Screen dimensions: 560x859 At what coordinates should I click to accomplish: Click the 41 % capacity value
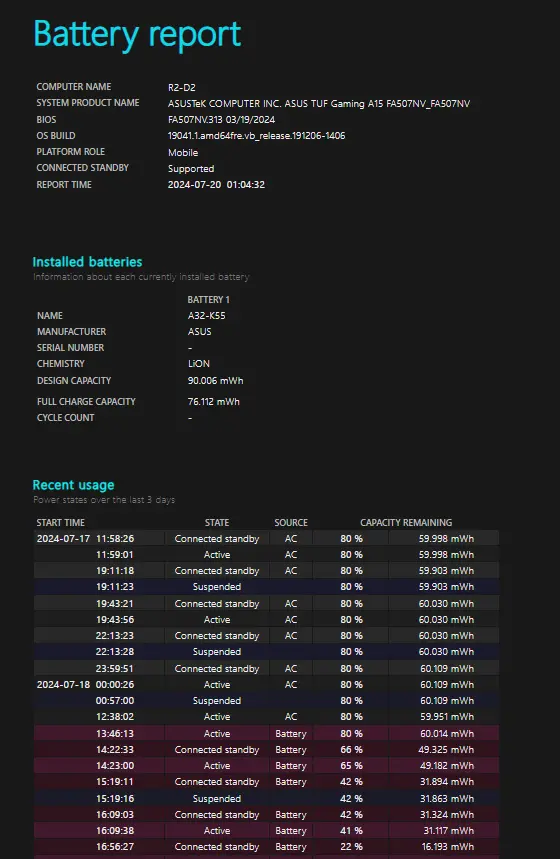coord(351,831)
